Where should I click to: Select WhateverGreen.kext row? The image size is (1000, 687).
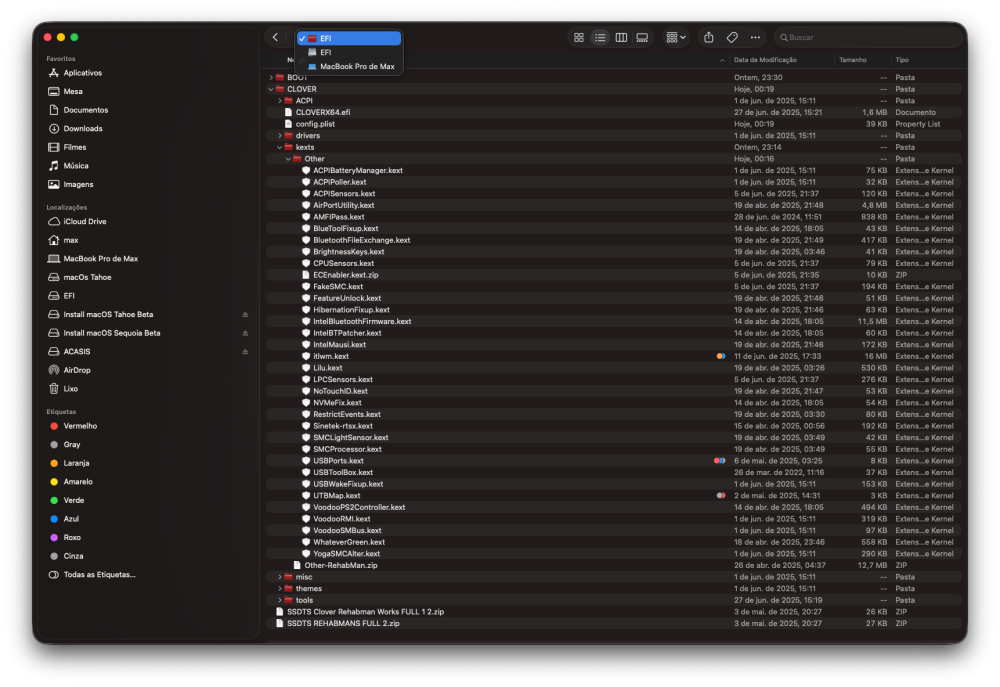pos(614,542)
